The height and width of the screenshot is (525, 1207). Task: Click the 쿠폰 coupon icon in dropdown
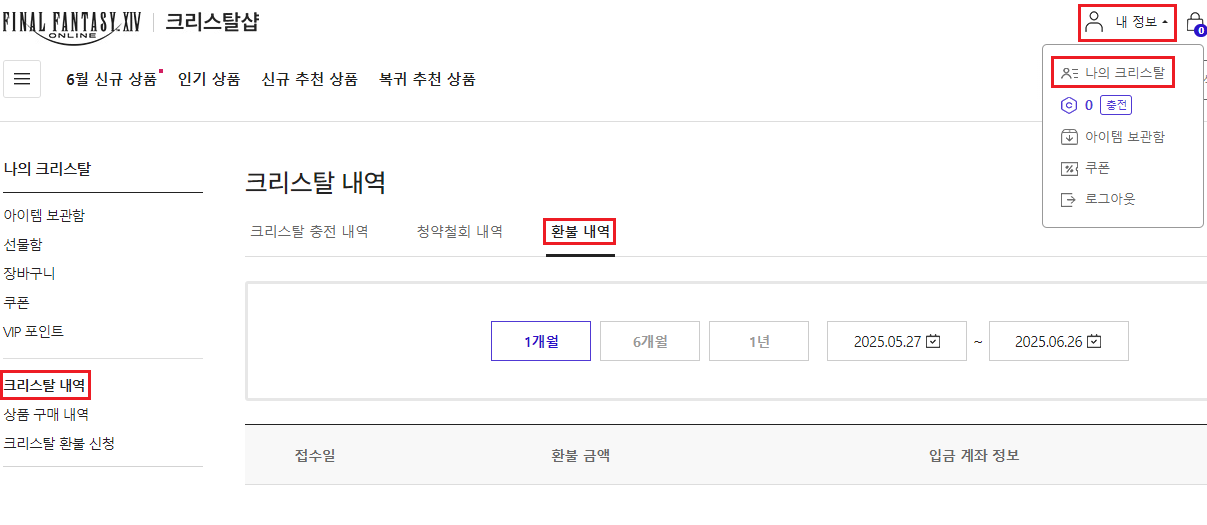(1068, 169)
